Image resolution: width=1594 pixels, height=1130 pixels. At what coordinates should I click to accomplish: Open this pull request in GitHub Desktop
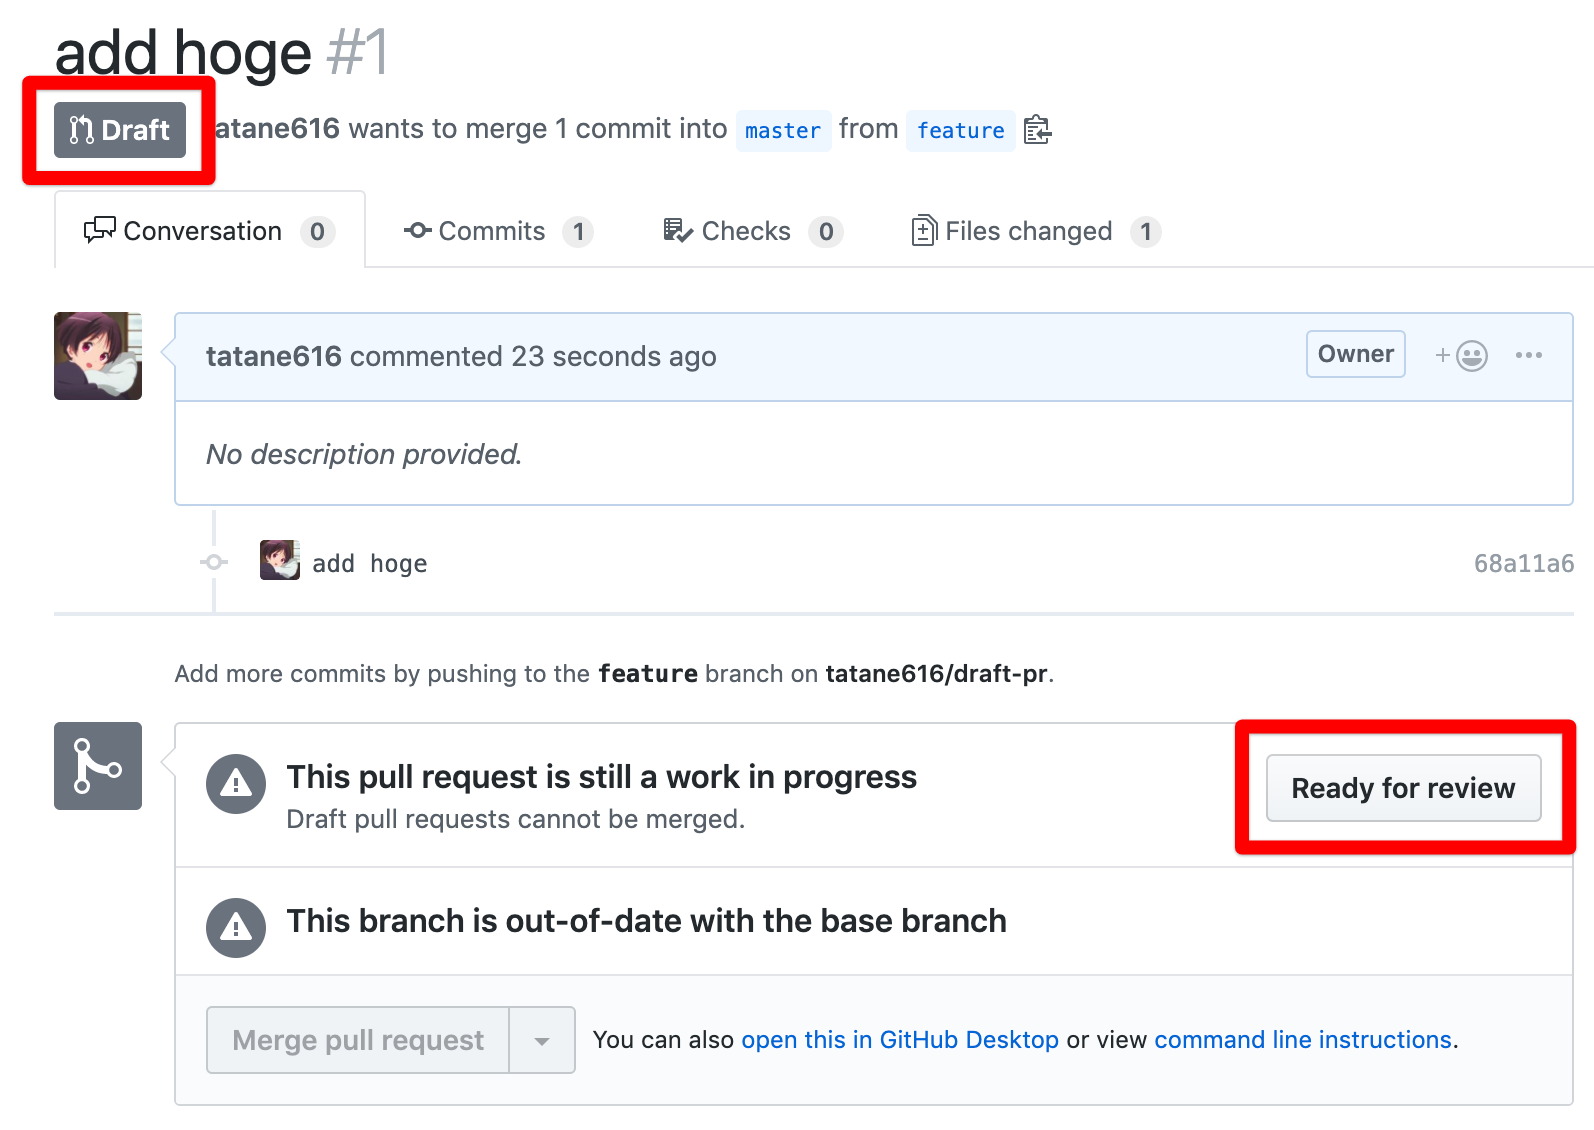900,1040
